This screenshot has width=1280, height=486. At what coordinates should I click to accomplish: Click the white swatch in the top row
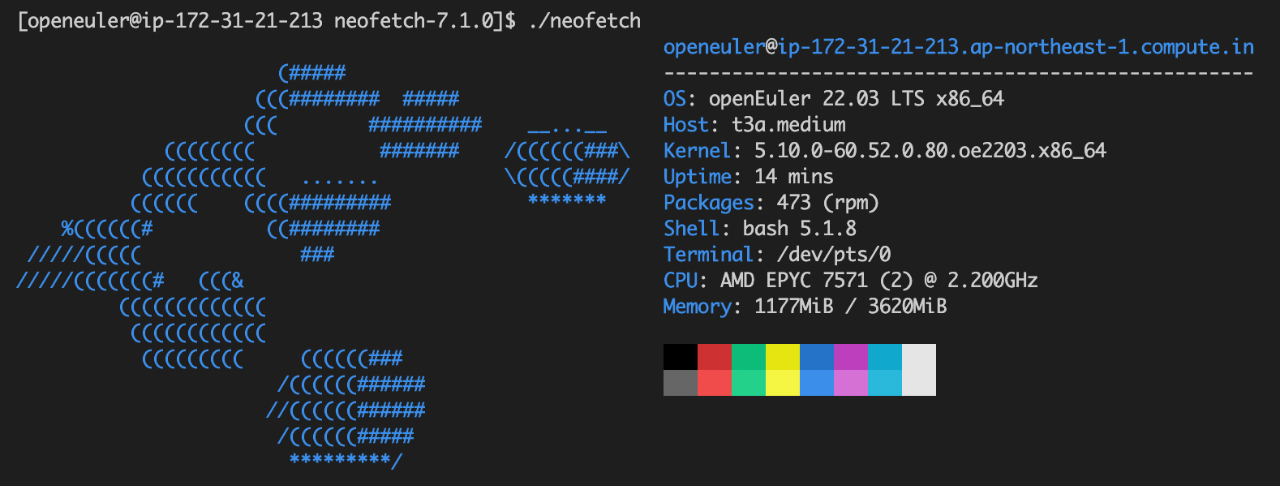(x=918, y=357)
